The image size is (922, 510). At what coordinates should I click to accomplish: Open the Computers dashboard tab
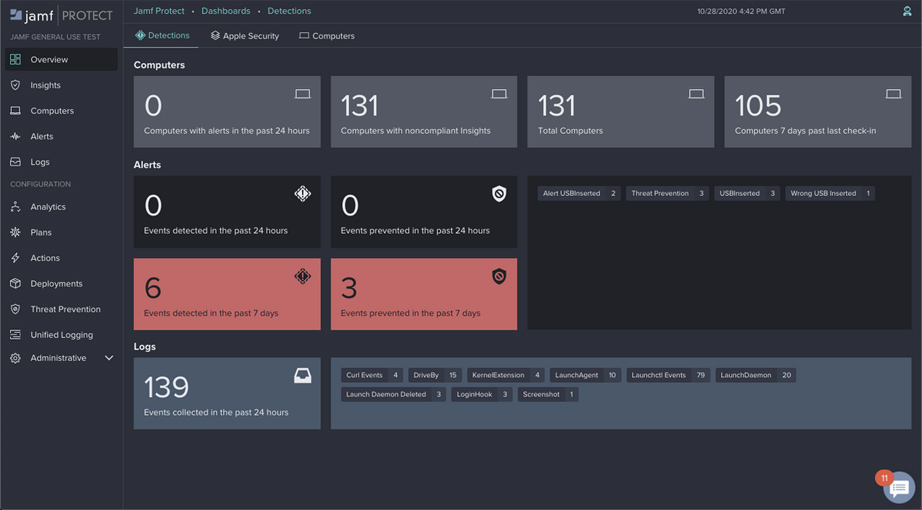click(327, 36)
